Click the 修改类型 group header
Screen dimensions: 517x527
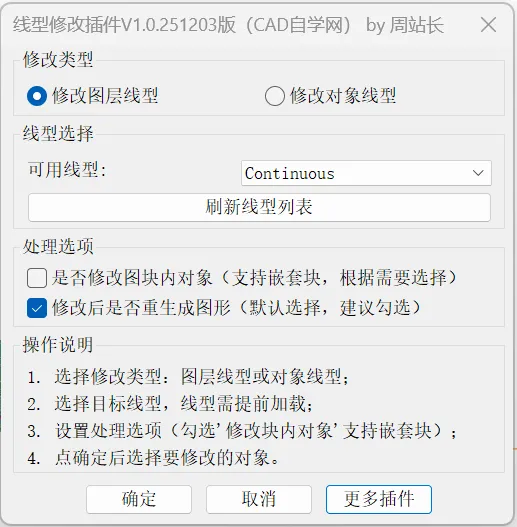pos(58,60)
